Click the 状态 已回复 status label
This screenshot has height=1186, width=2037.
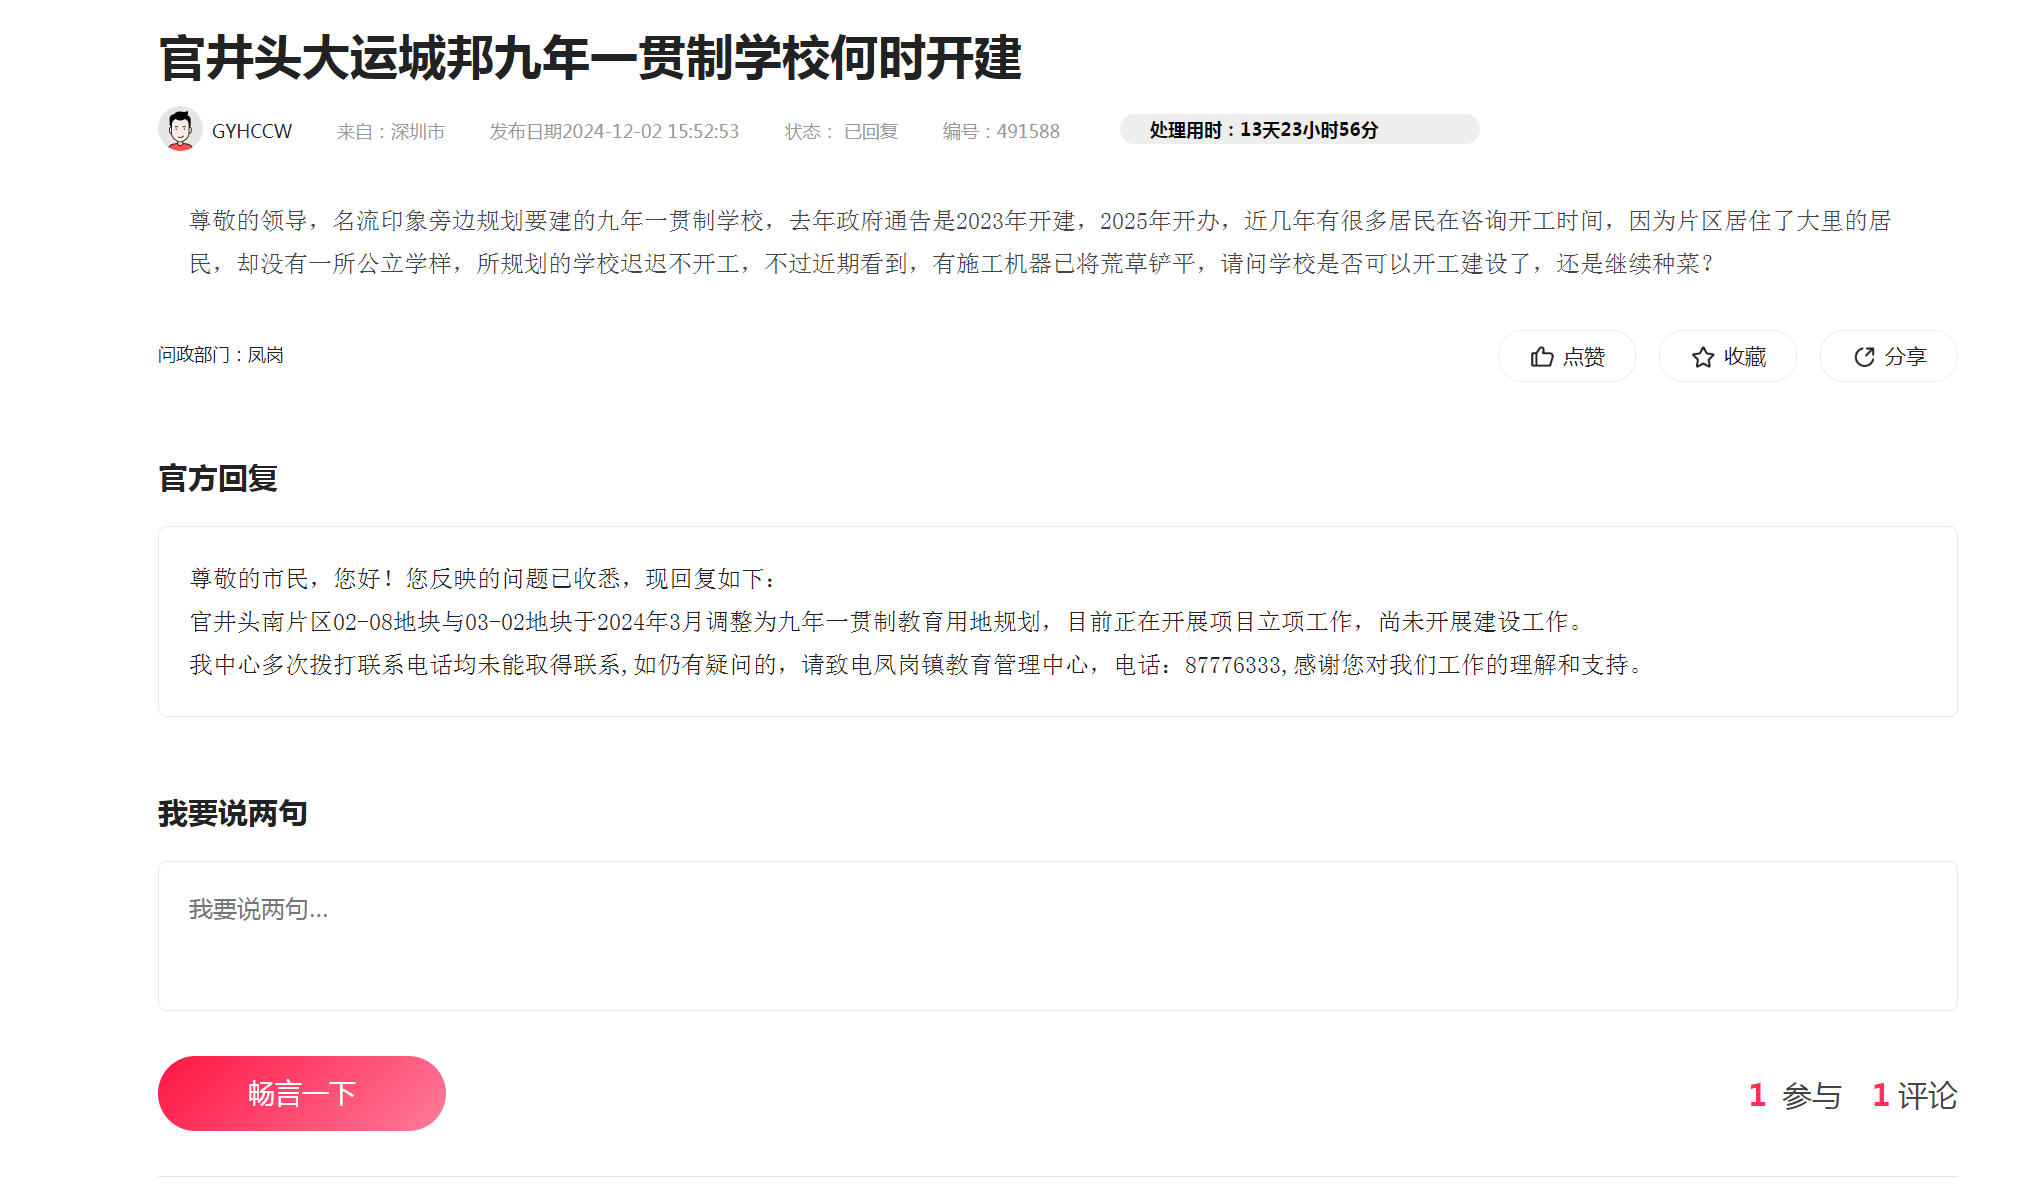point(841,131)
